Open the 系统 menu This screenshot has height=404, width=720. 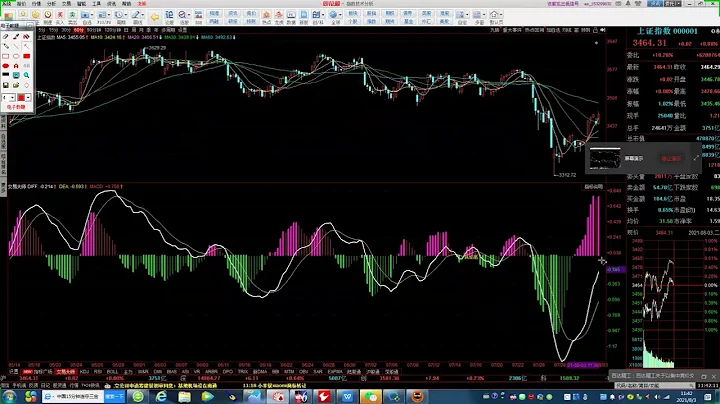click(6, 4)
